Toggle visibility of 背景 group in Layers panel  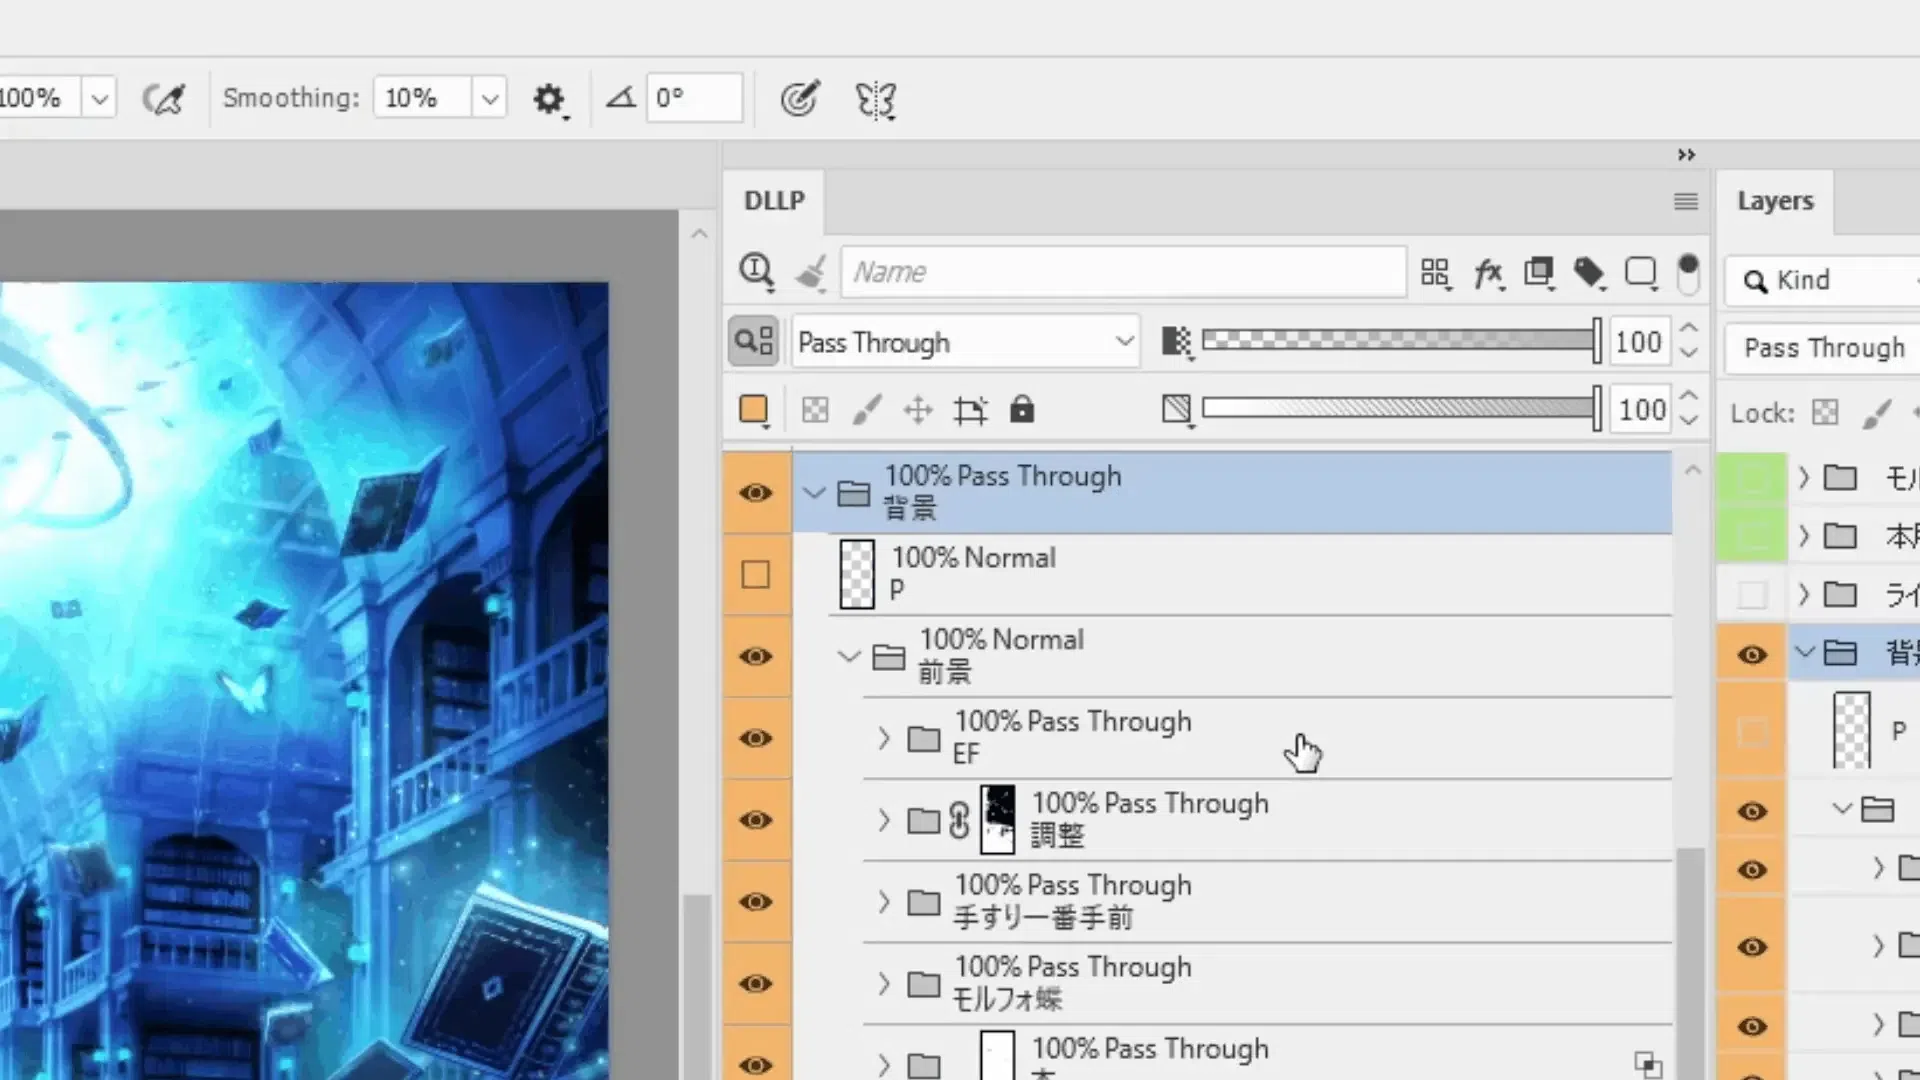click(1752, 655)
